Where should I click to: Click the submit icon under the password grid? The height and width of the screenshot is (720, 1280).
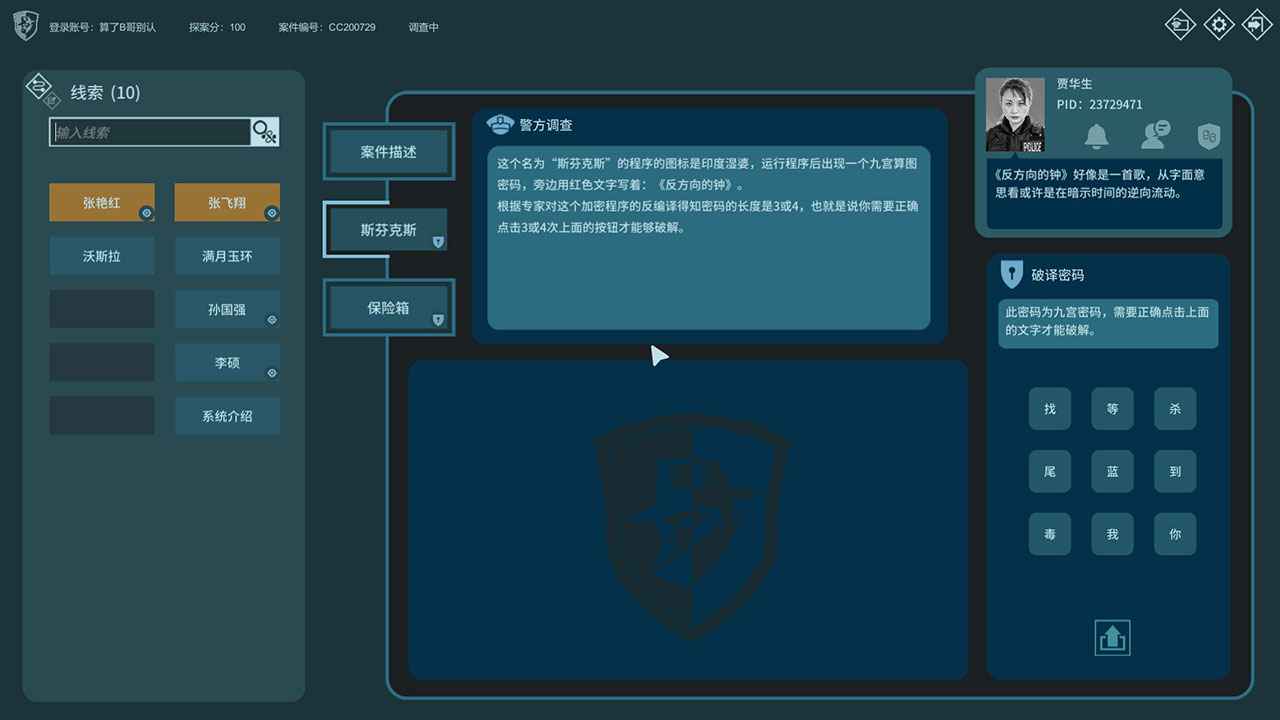(1111, 637)
